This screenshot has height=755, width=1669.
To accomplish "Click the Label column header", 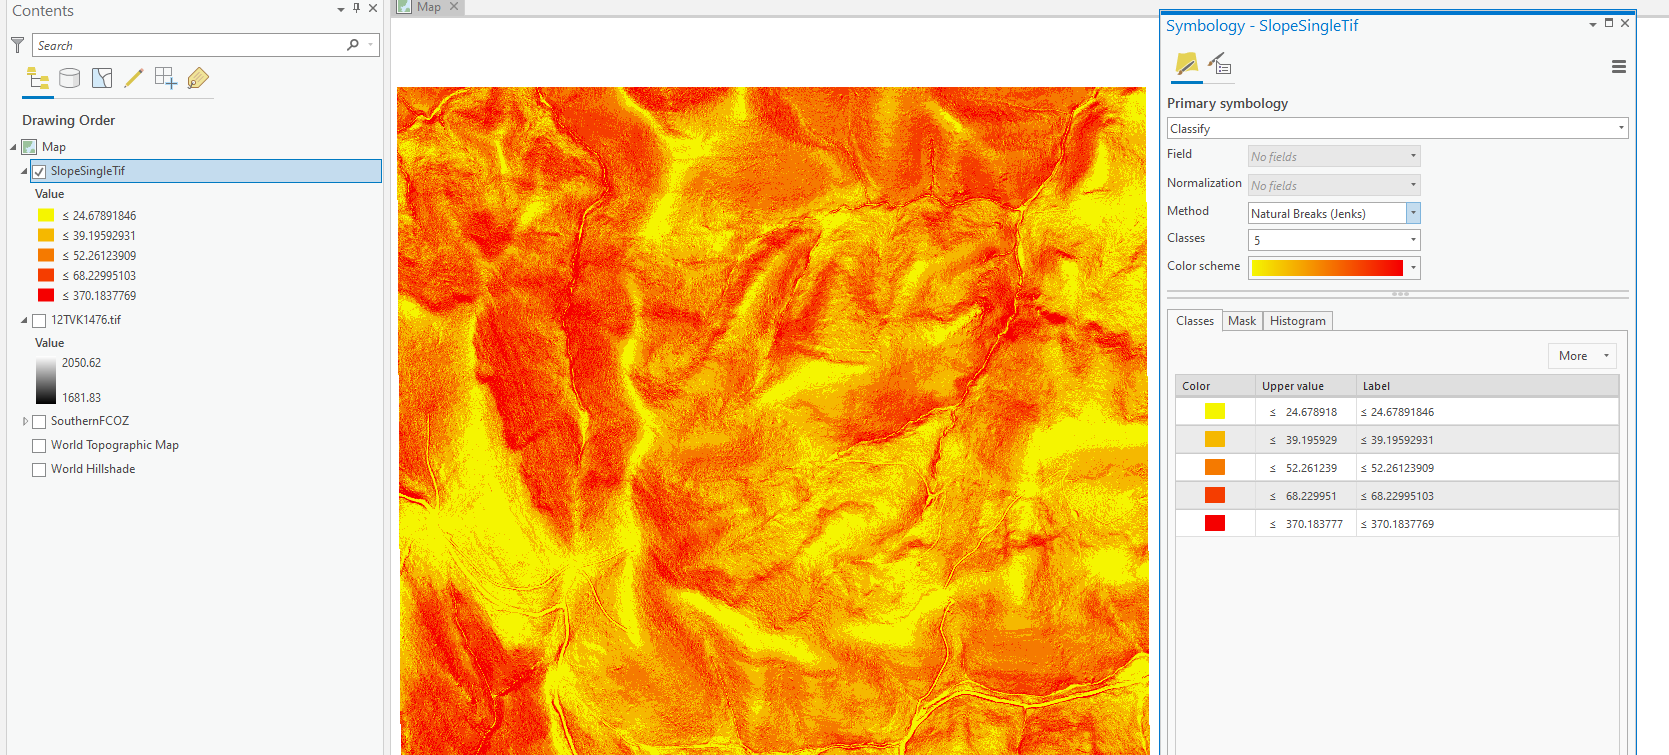I will (x=1487, y=386).
